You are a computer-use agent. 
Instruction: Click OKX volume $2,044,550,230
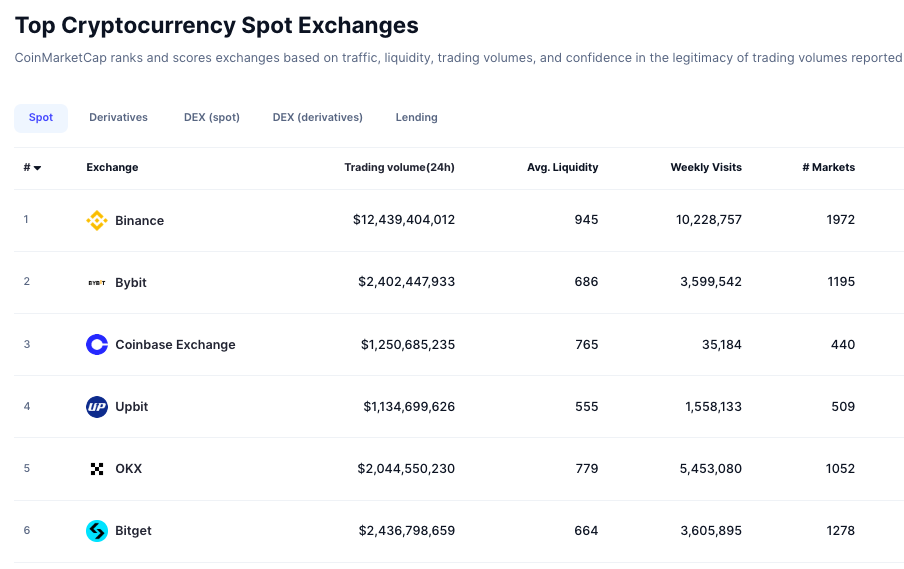(406, 469)
